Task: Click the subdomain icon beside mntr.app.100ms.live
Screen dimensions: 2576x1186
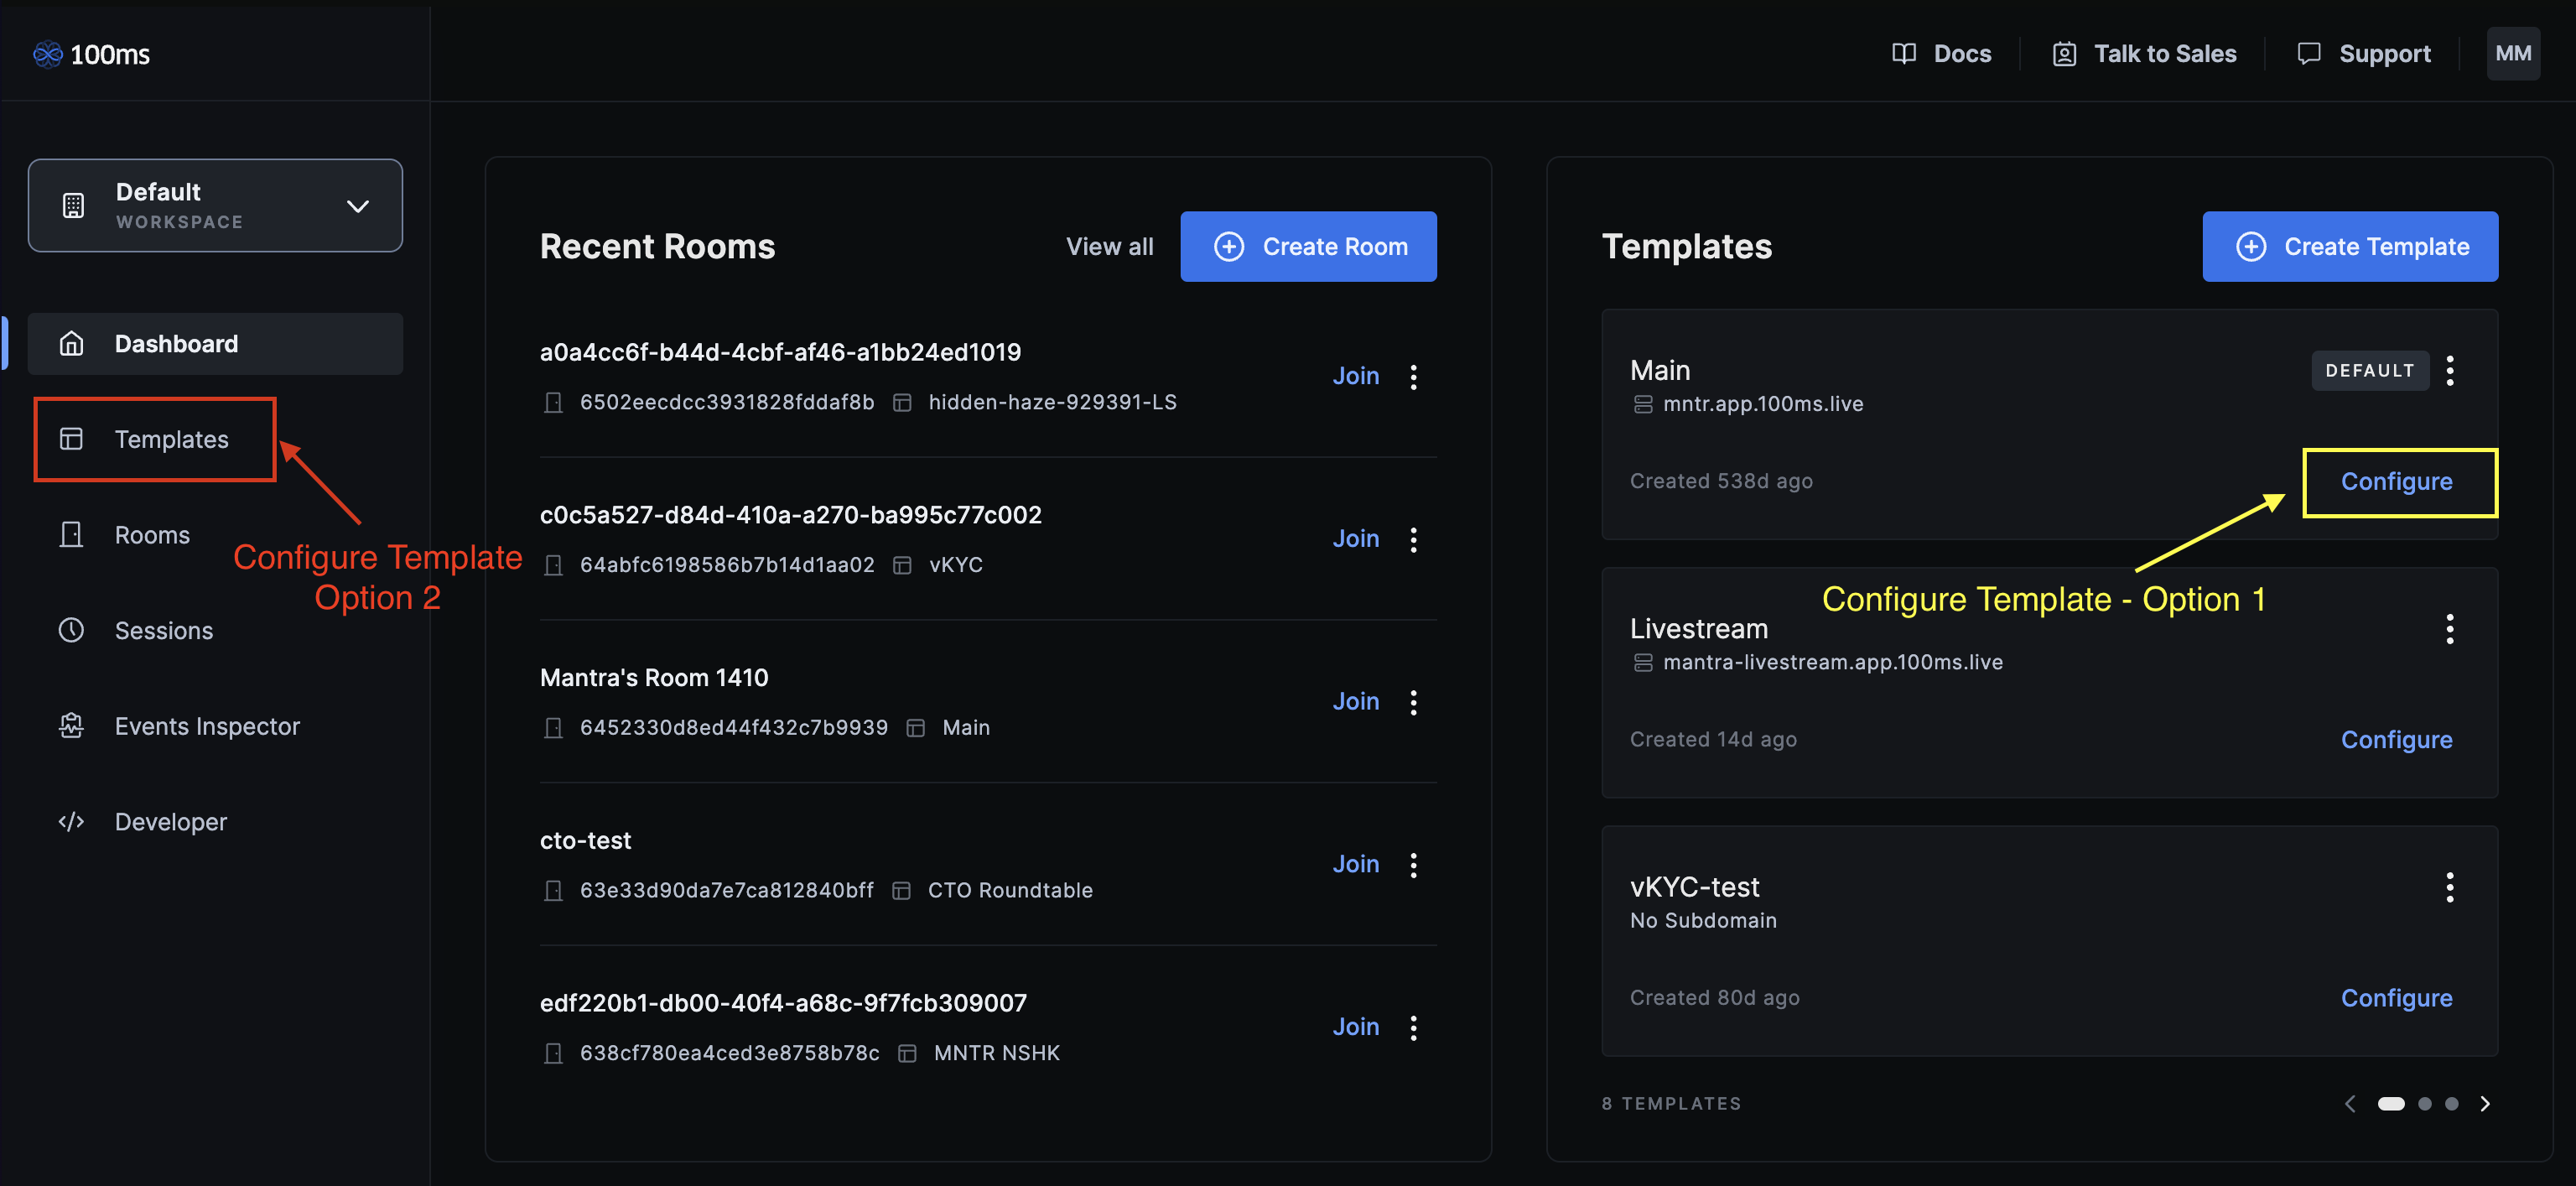Action: pos(1643,405)
